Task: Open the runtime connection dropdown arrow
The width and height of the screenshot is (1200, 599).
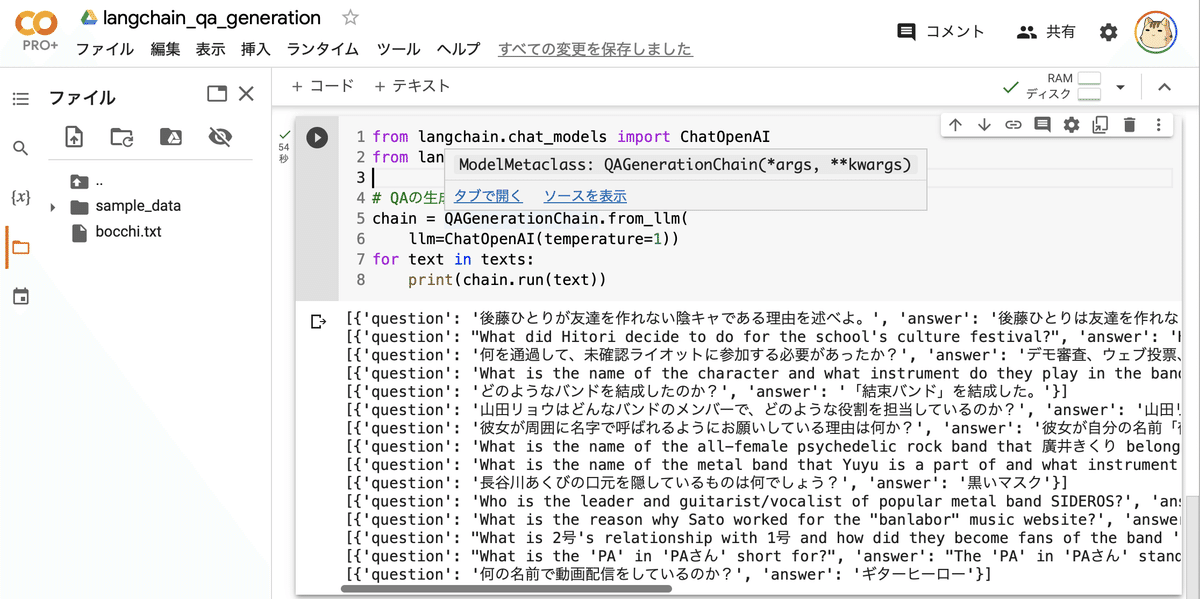Action: [1121, 87]
